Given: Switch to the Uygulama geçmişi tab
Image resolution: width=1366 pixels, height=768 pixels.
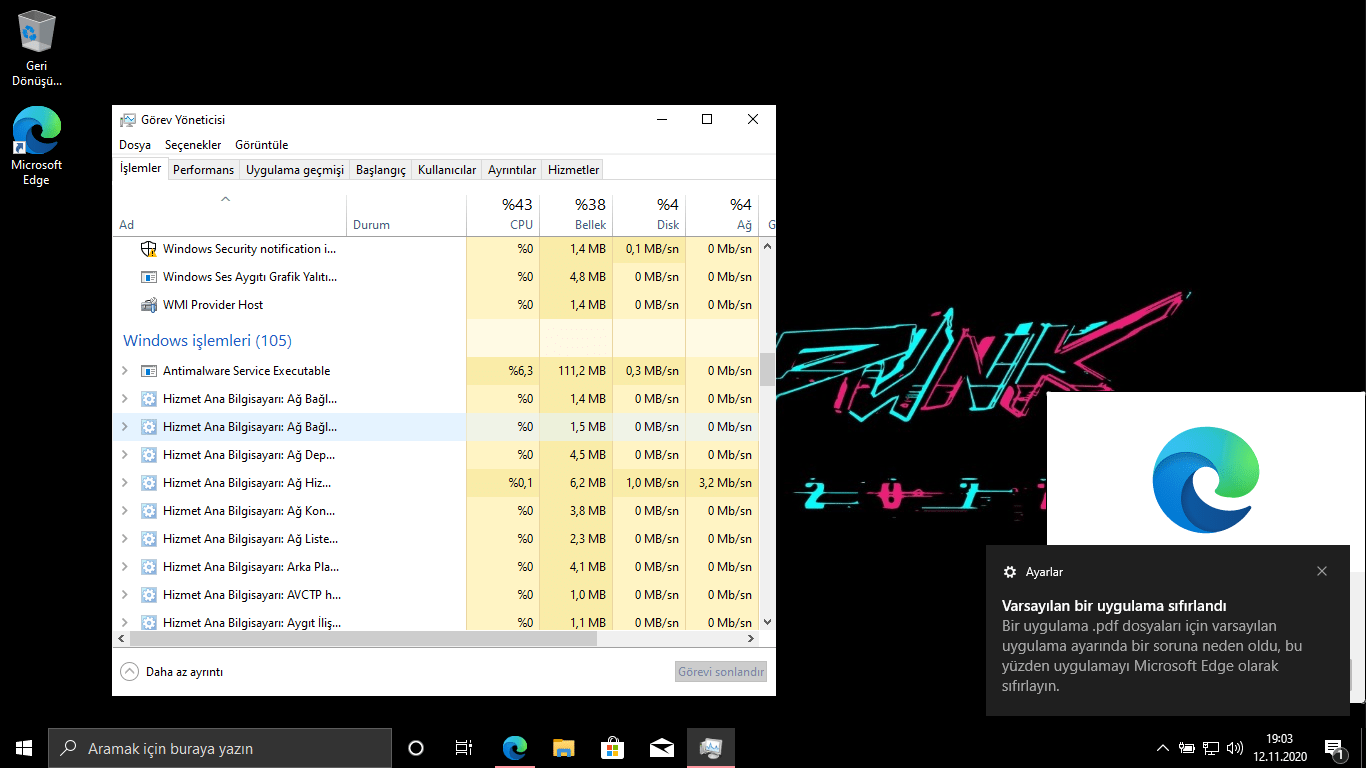Looking at the screenshot, I should click(295, 170).
